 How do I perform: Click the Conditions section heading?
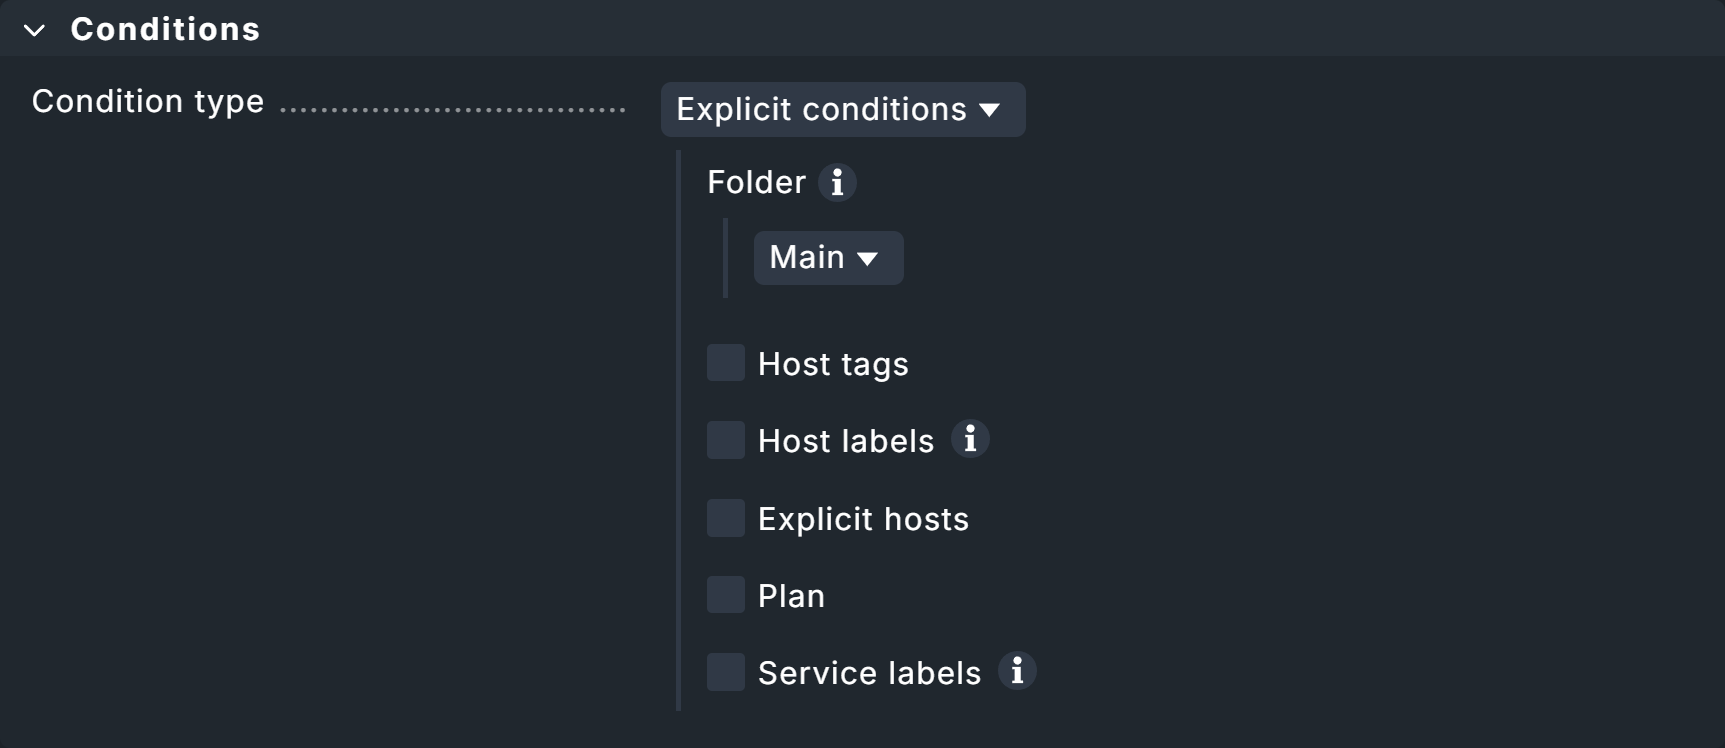[165, 30]
